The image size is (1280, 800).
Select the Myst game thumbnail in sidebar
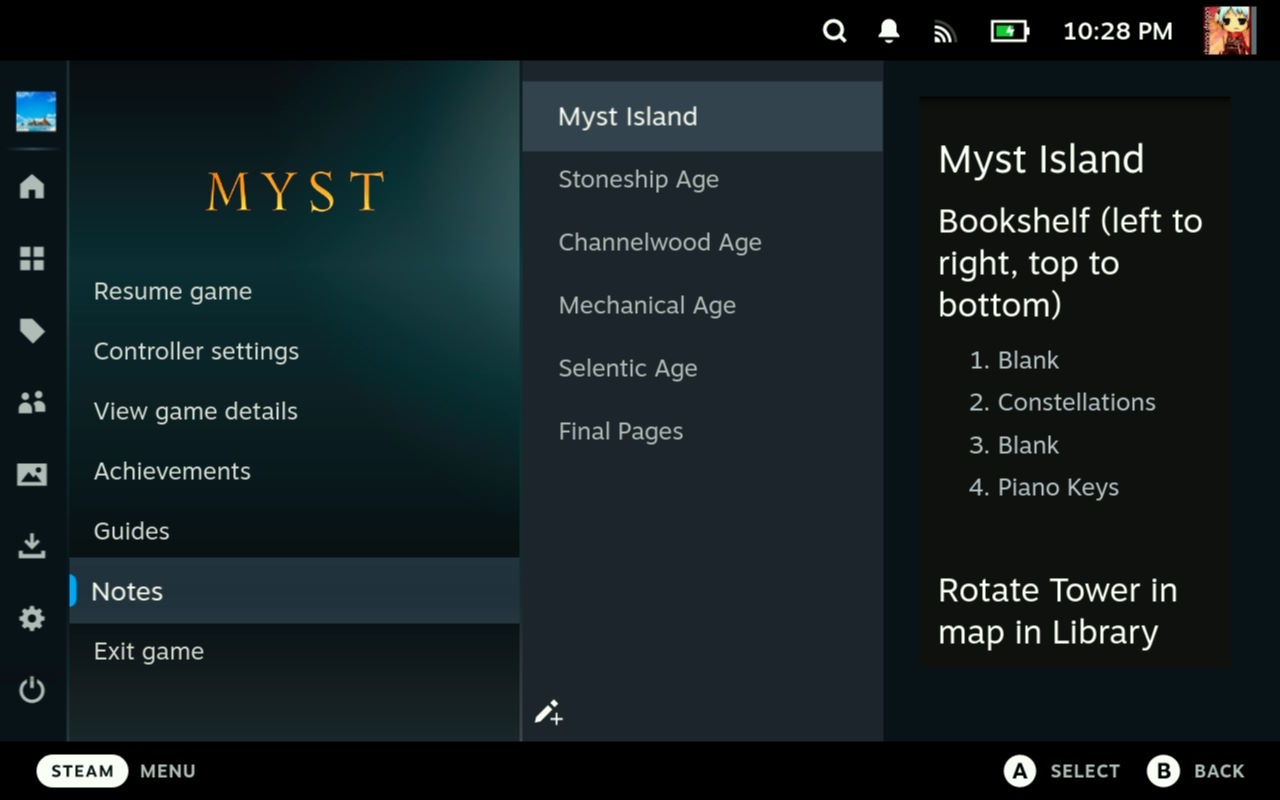pos(35,112)
